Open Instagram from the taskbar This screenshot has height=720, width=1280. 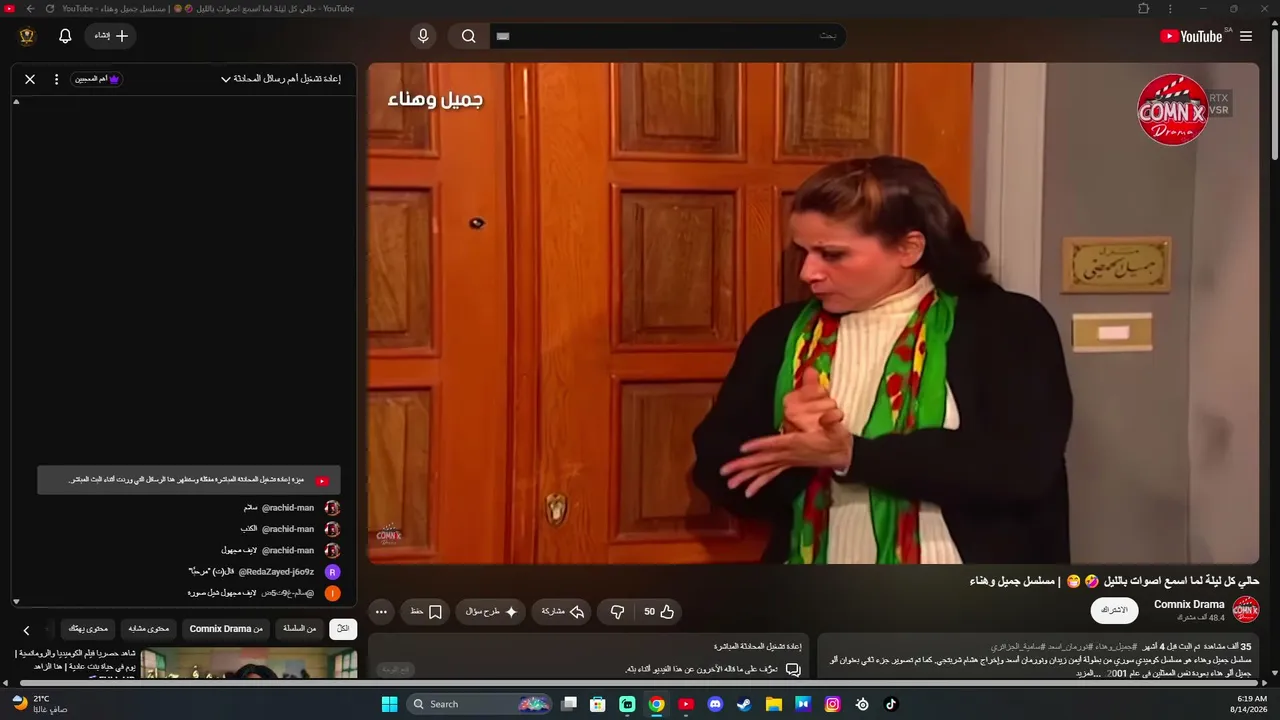tap(832, 704)
